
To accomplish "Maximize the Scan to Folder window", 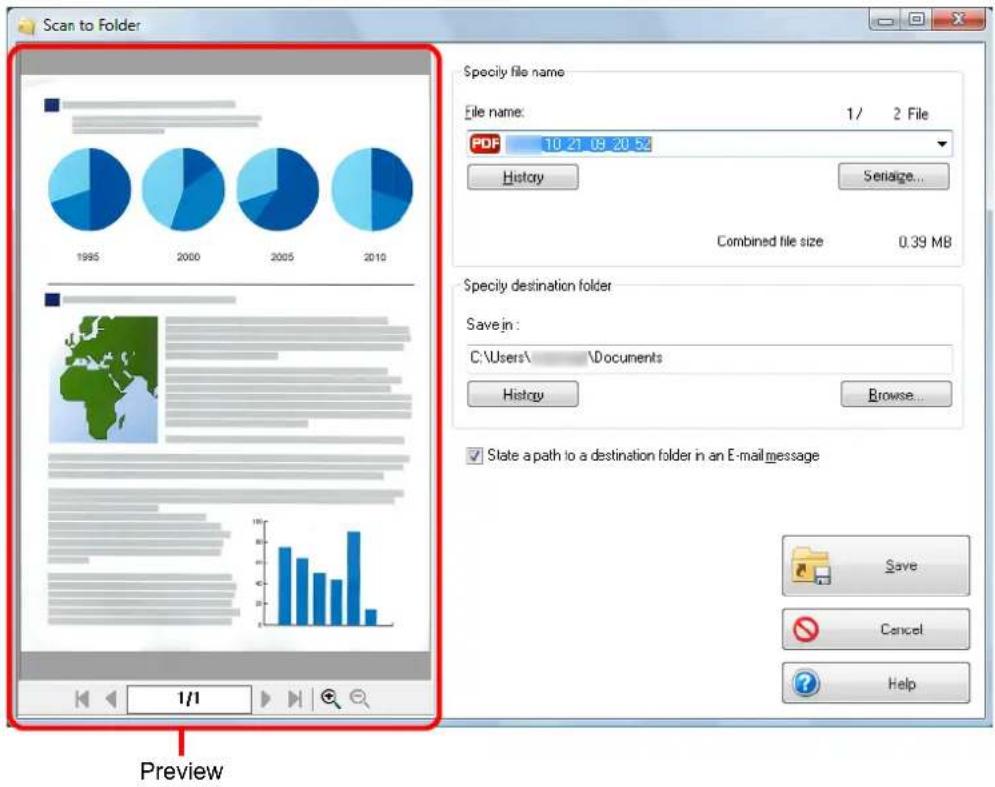I will pyautogui.click(x=916, y=20).
